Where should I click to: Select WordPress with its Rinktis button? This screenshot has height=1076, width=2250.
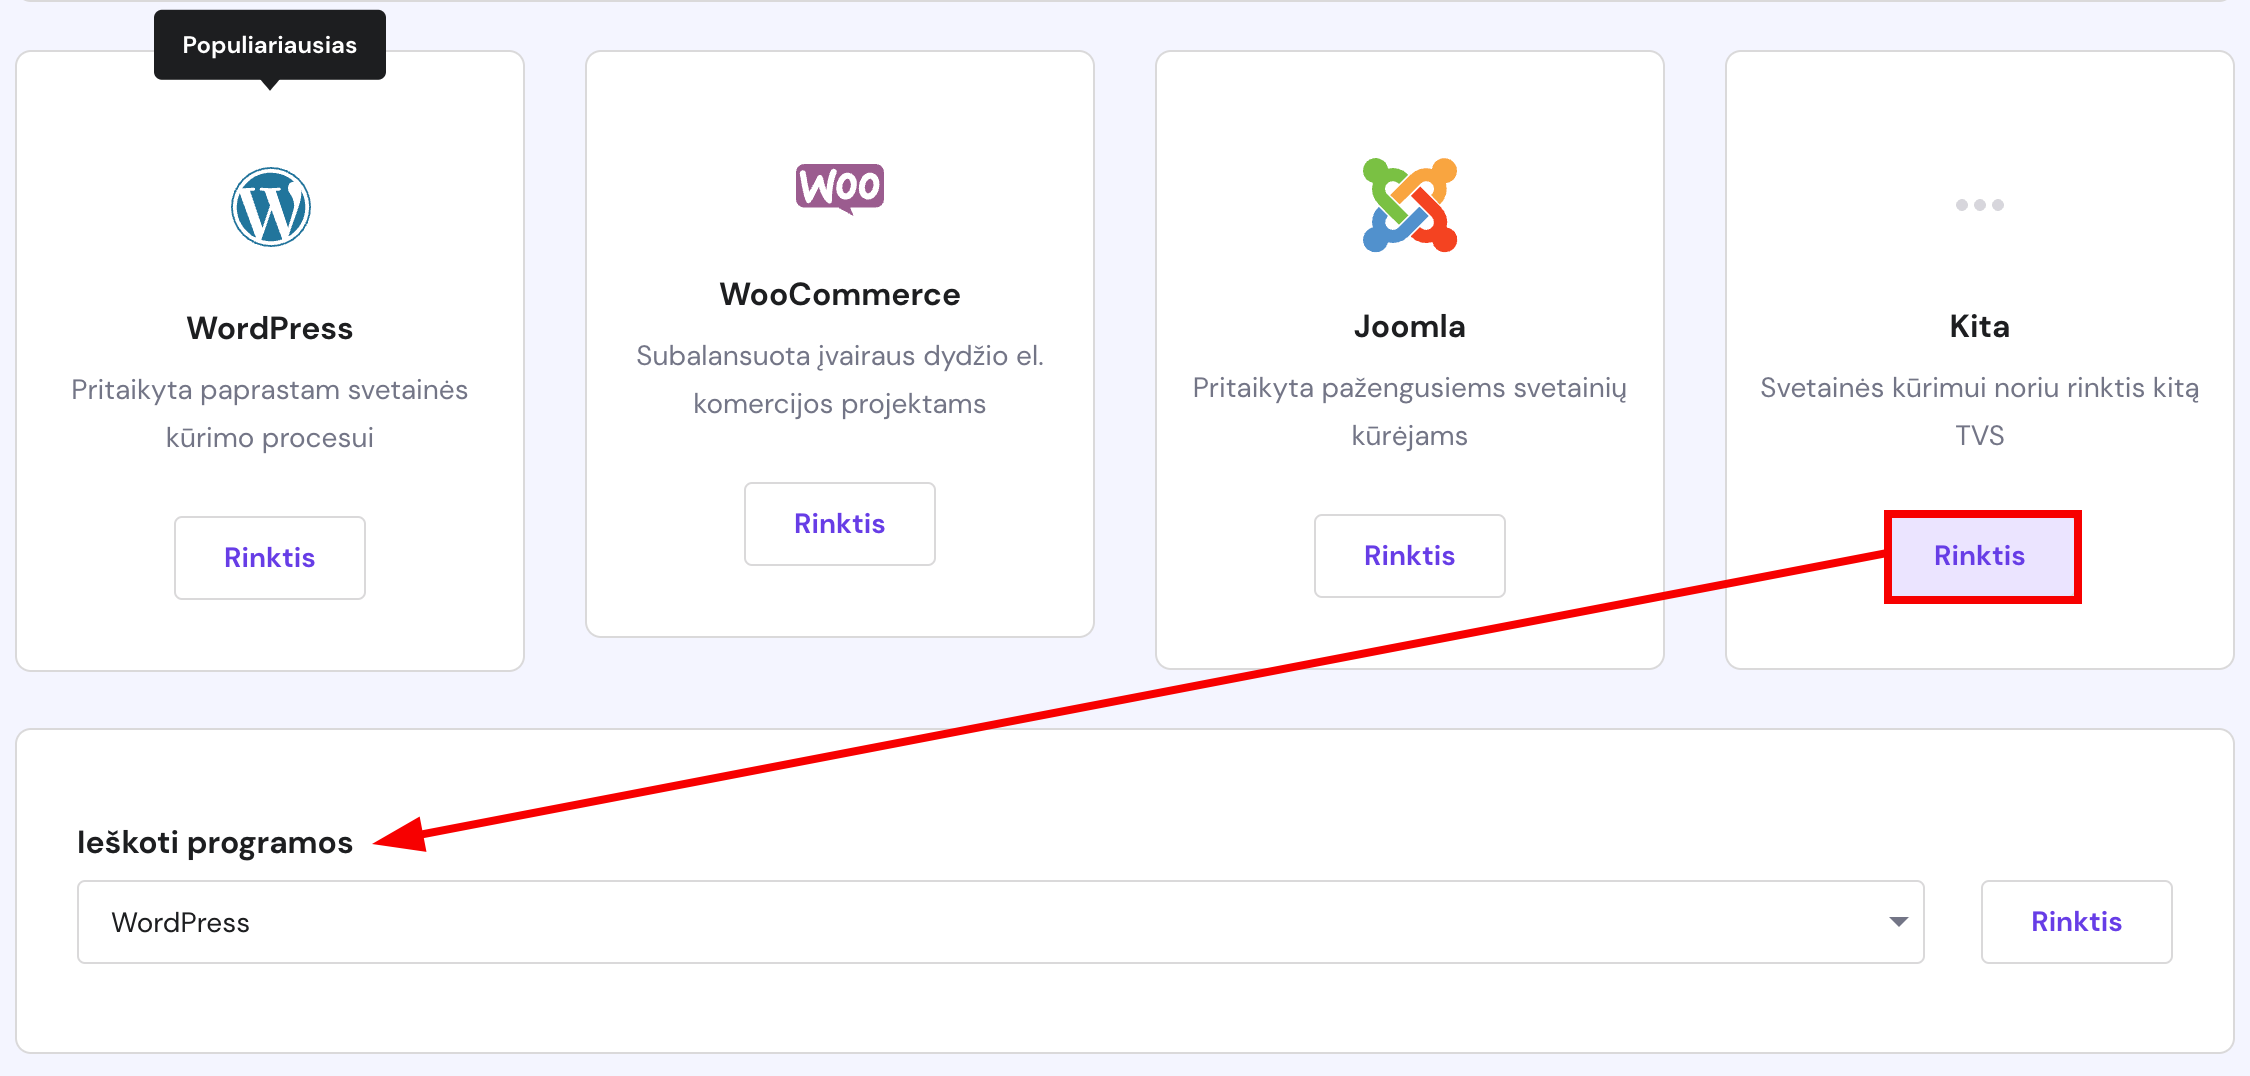[270, 558]
